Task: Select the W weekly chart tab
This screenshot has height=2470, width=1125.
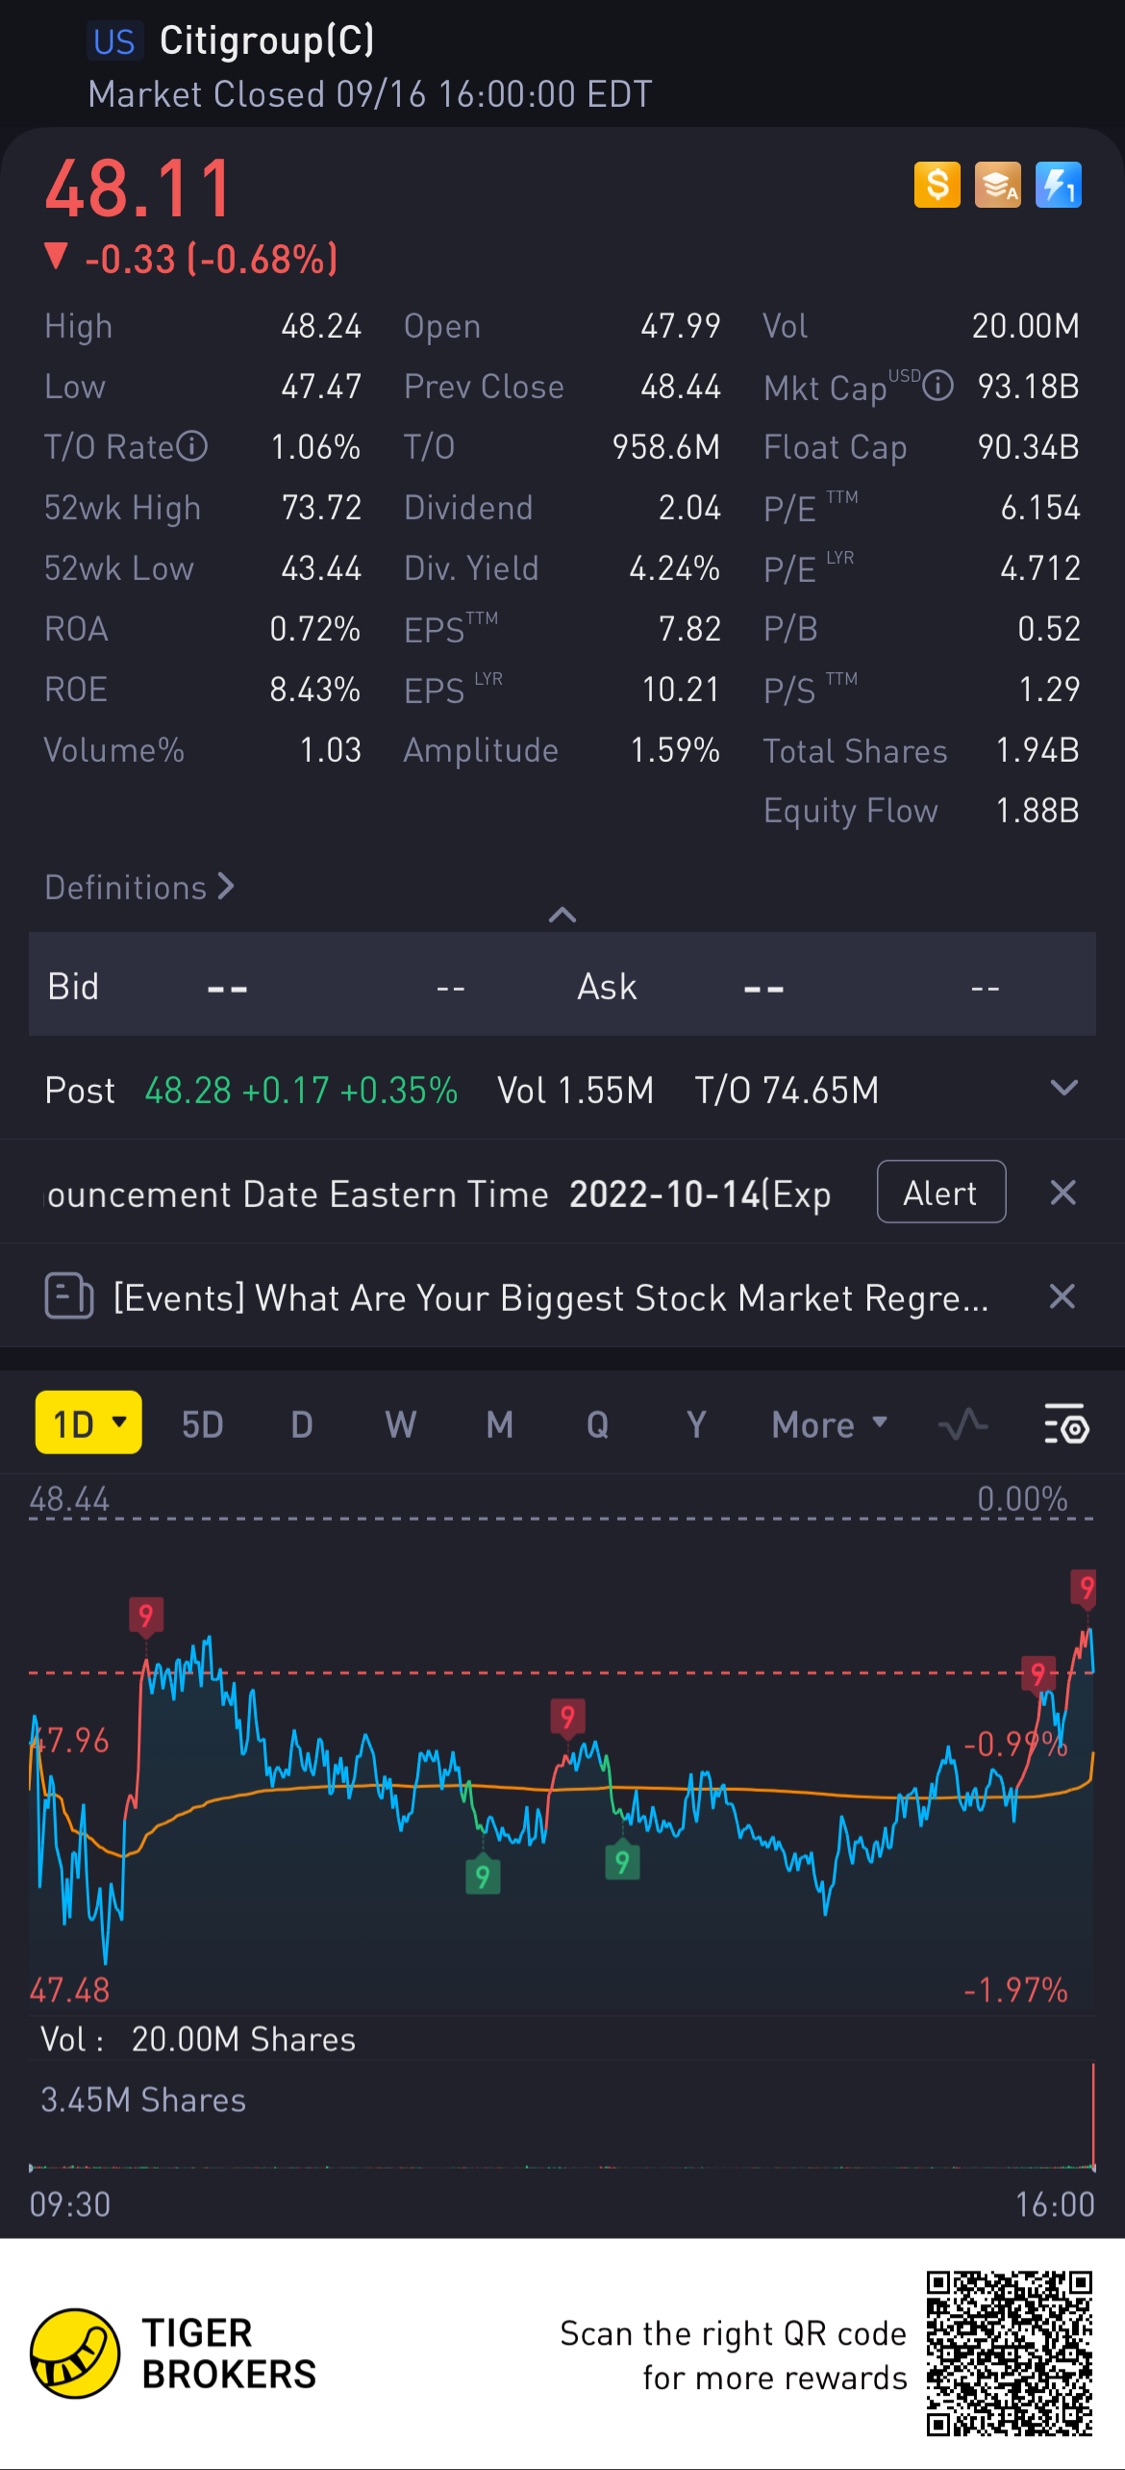Action: (x=400, y=1424)
